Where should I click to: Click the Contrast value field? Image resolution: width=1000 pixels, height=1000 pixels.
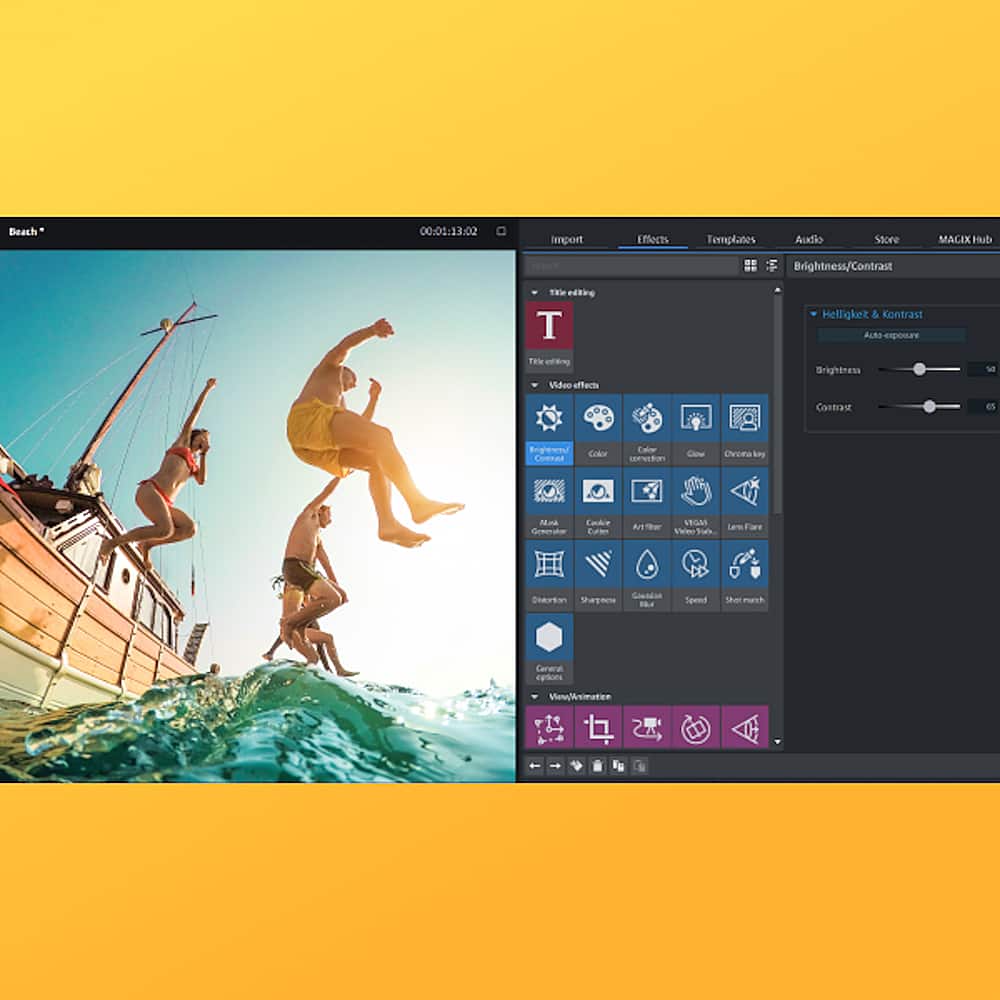pyautogui.click(x=983, y=406)
